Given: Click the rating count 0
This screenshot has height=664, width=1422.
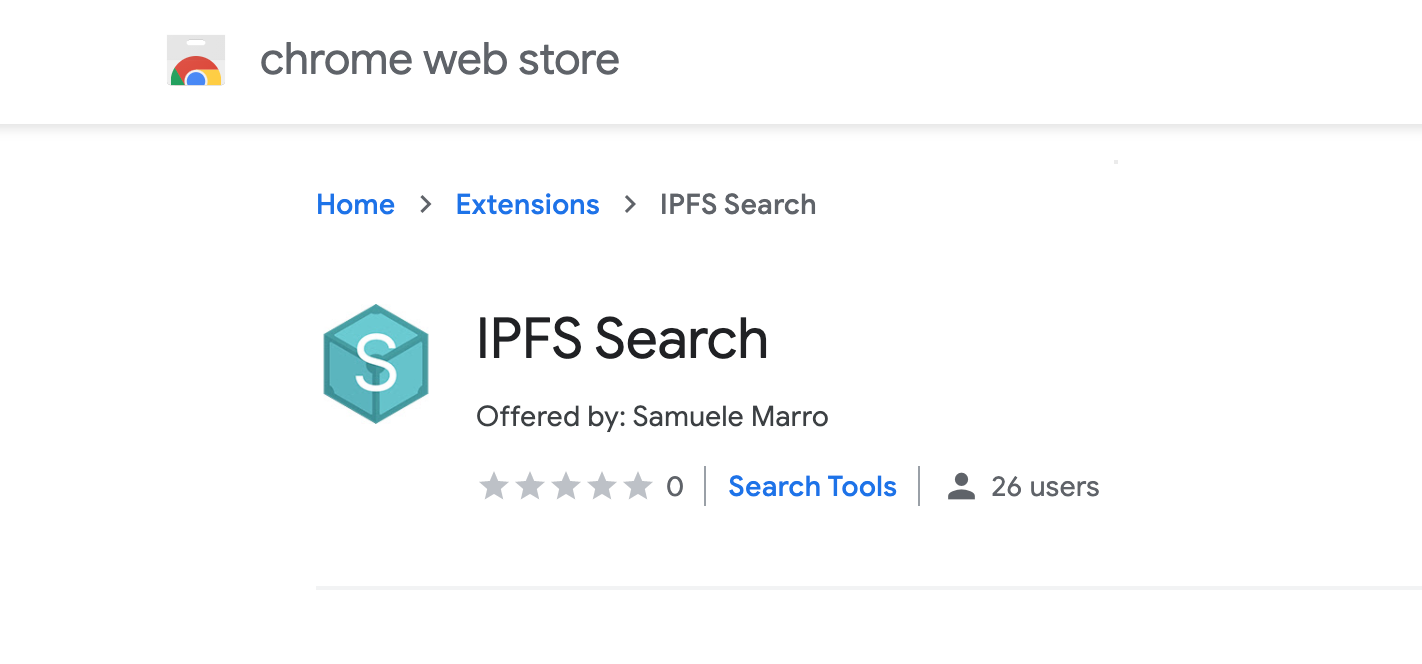Looking at the screenshot, I should point(675,487).
